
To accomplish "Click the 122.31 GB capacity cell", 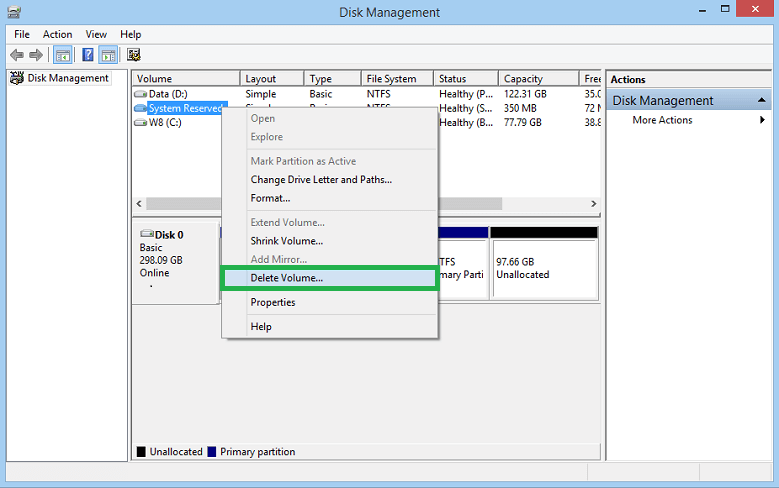I will coord(525,94).
